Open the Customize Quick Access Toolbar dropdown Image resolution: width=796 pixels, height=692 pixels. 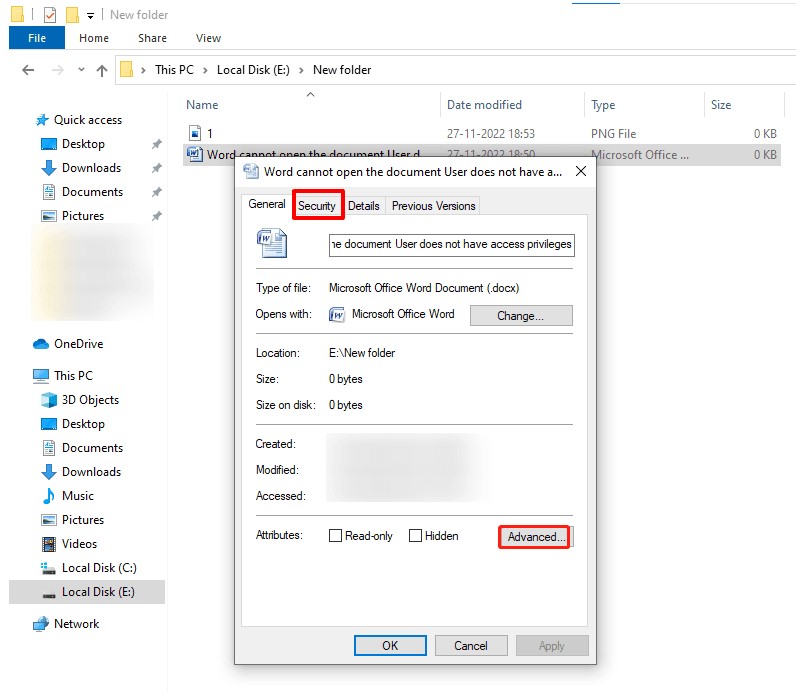pyautogui.click(x=90, y=16)
